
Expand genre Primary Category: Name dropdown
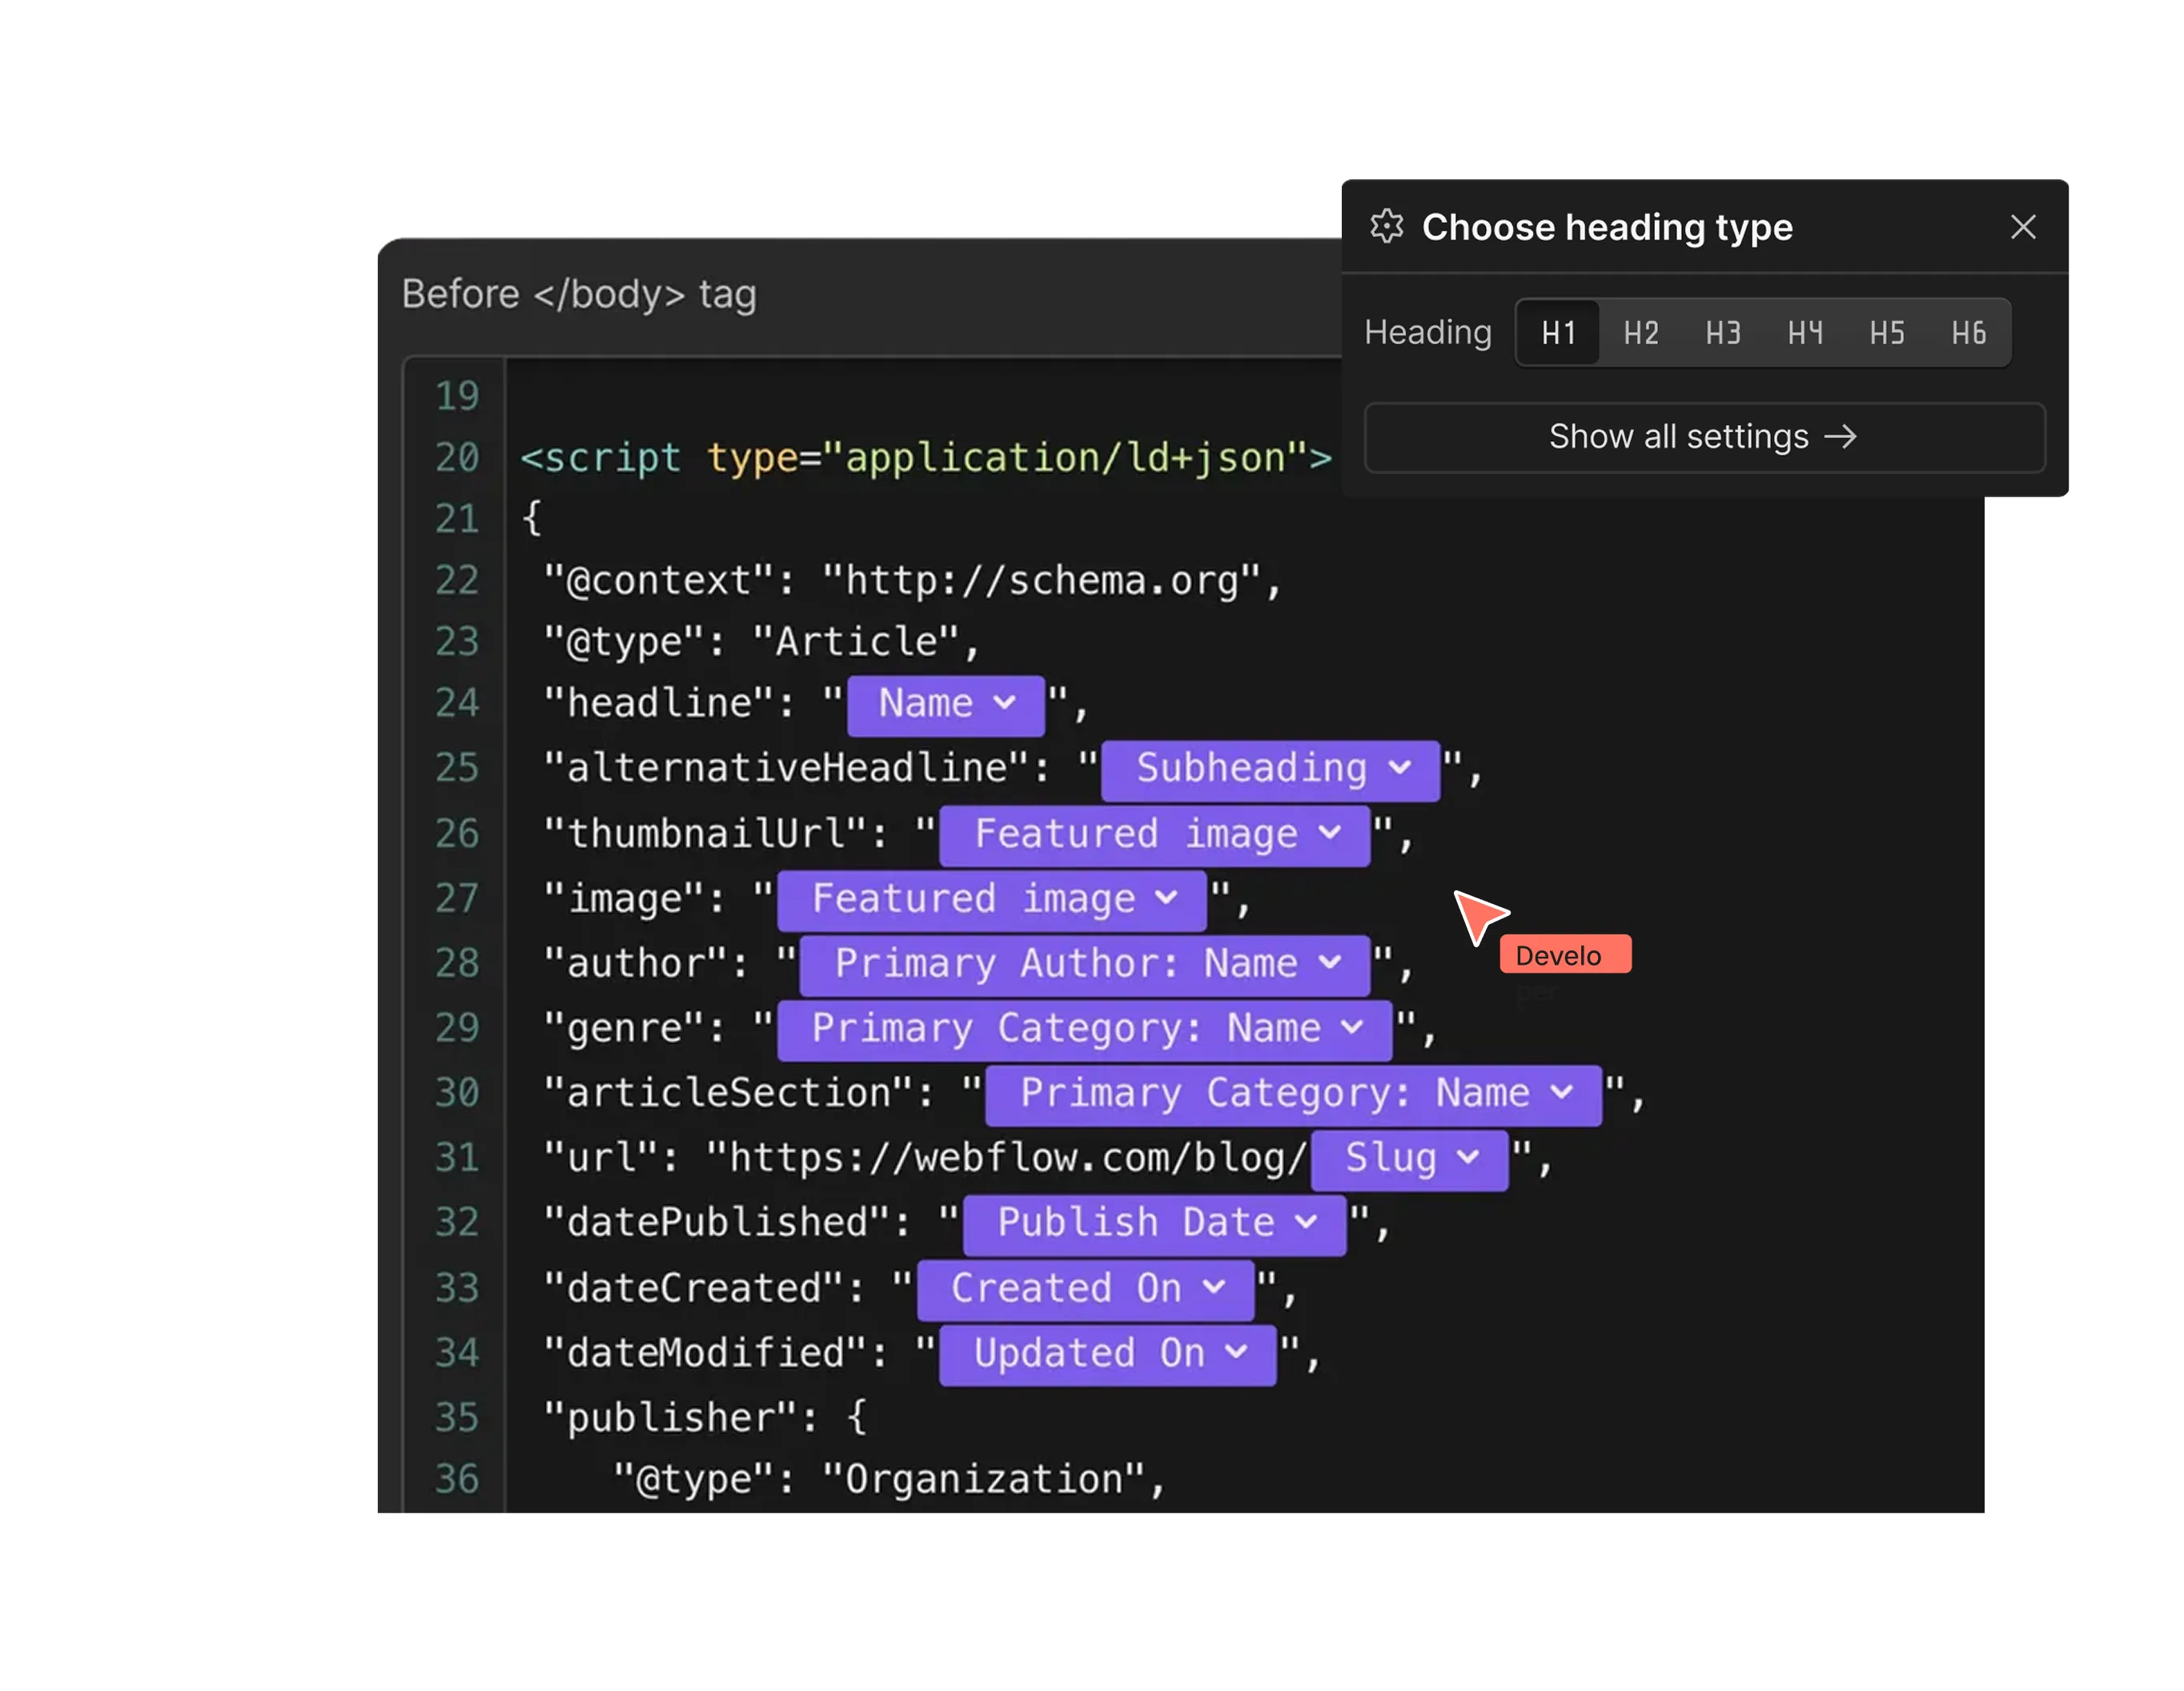1084,1029
